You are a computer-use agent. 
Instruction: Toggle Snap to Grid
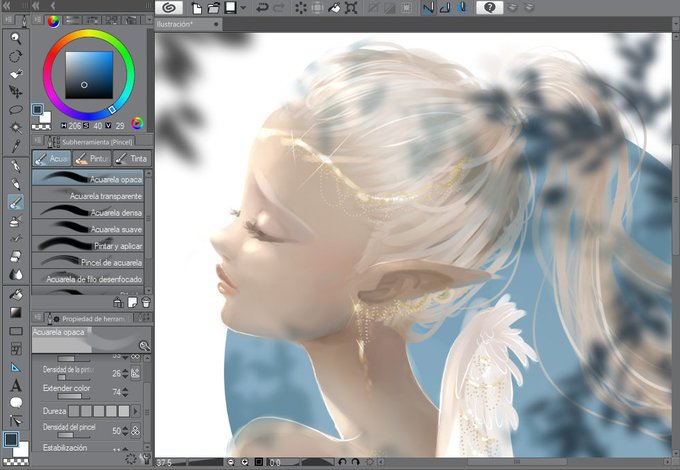pos(461,8)
